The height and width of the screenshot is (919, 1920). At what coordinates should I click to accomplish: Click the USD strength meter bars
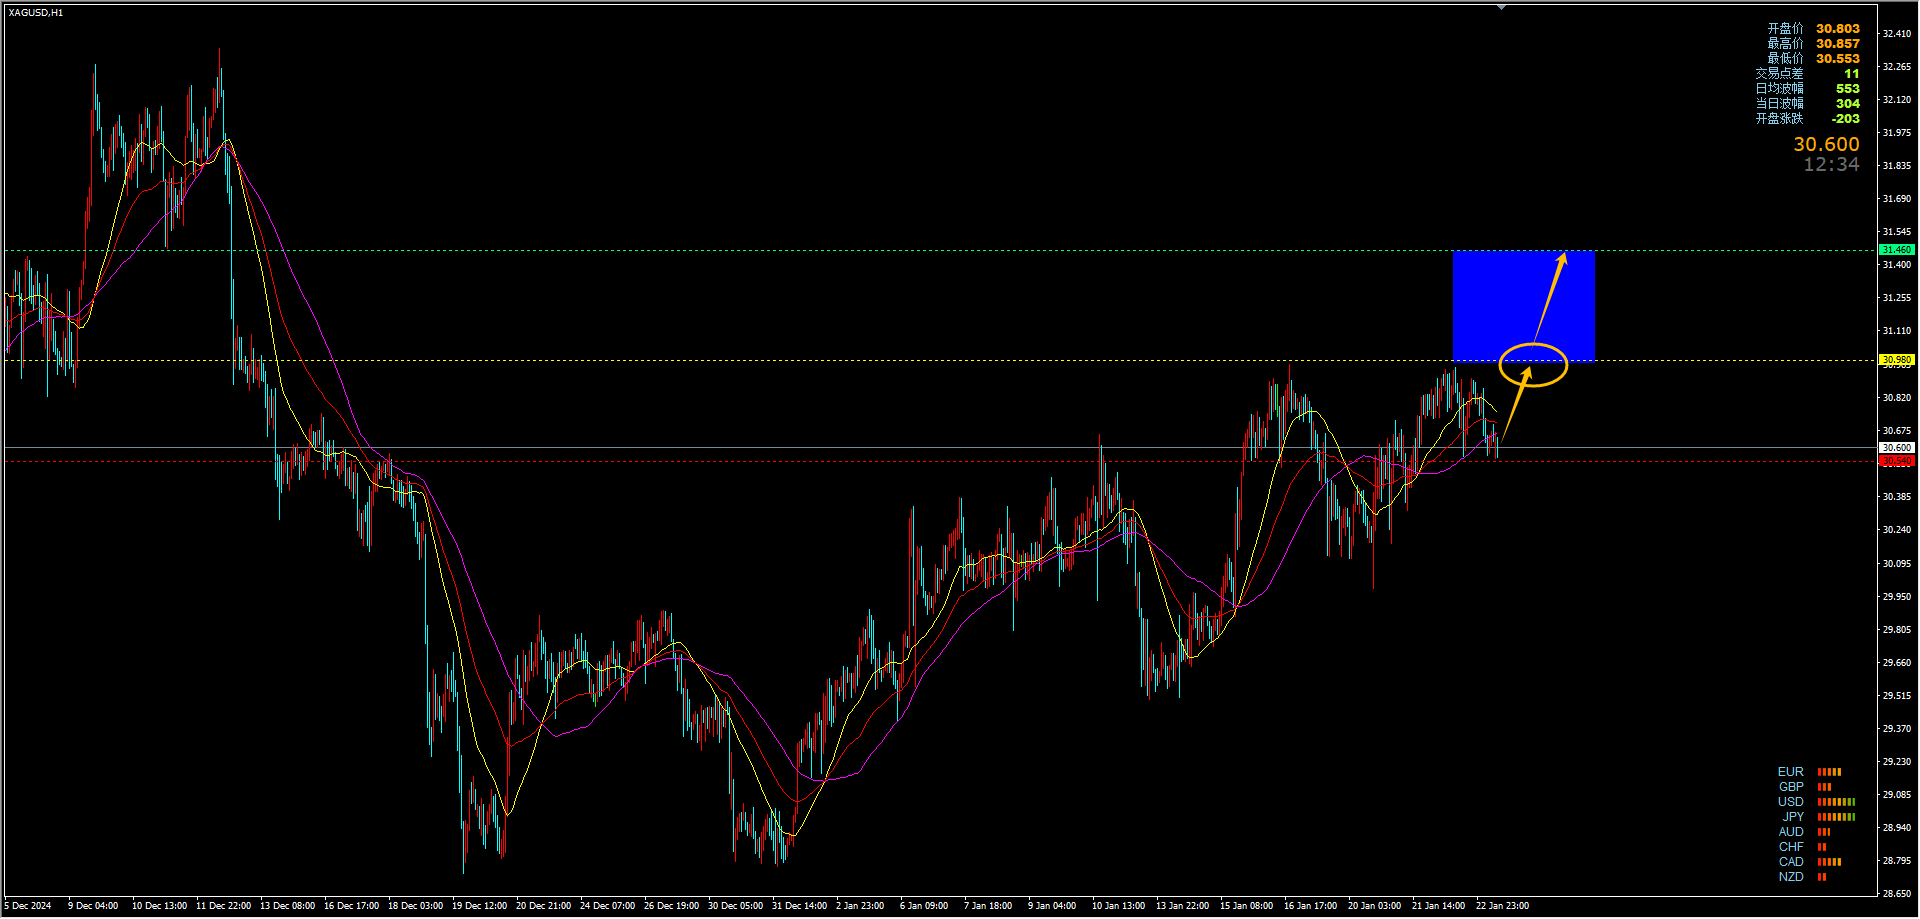tap(1836, 802)
